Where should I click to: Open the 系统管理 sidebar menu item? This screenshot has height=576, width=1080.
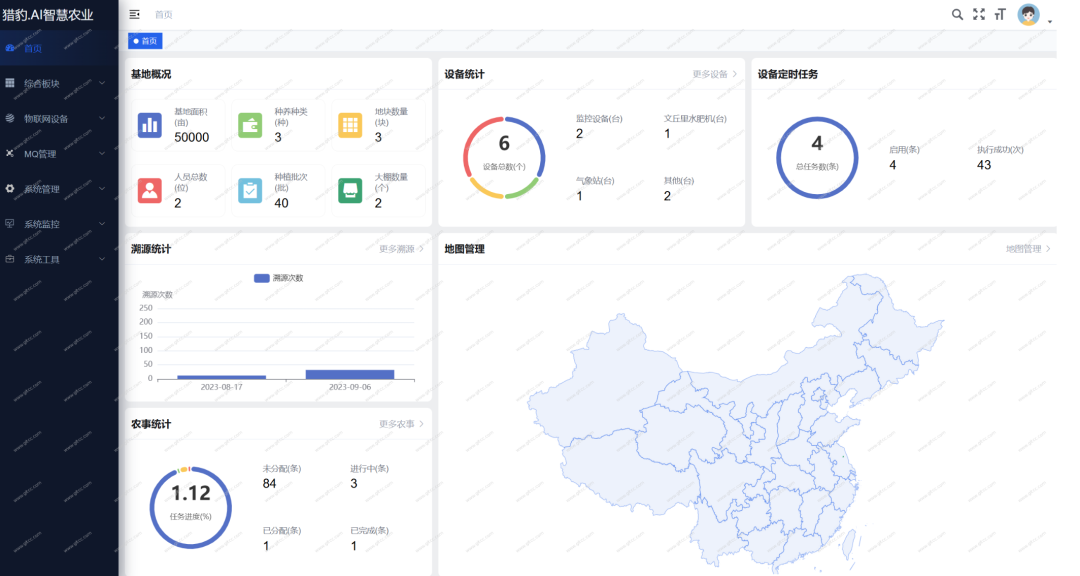(x=59, y=189)
